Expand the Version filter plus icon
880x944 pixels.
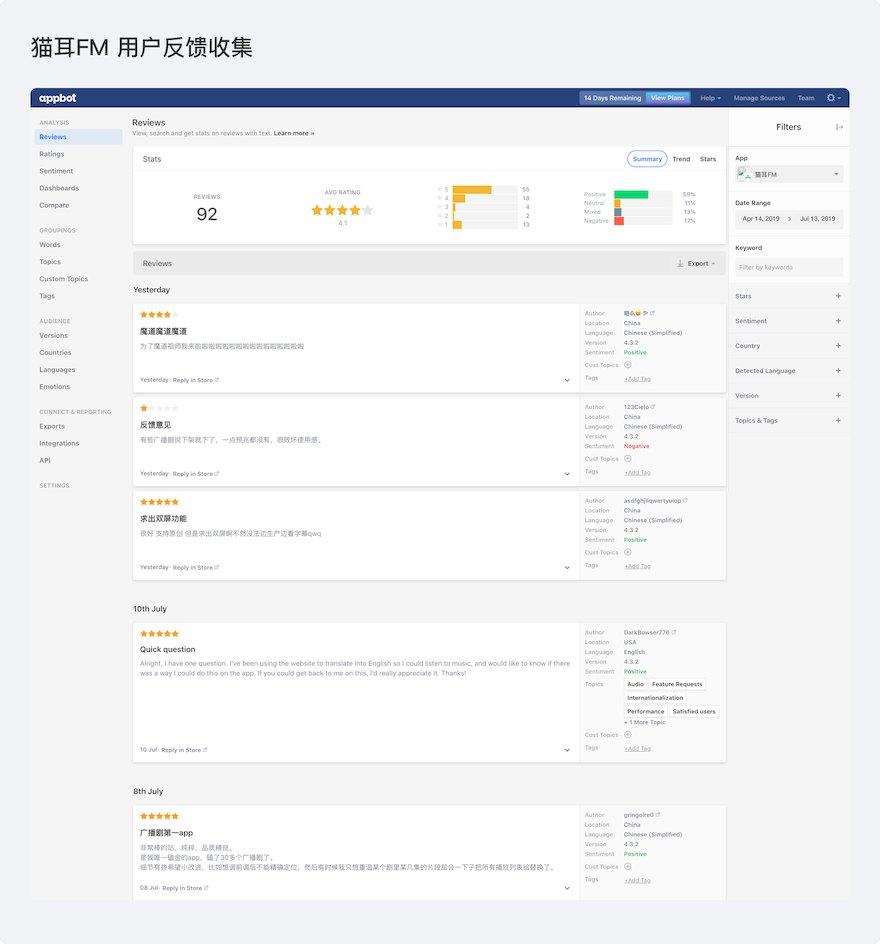[838, 396]
